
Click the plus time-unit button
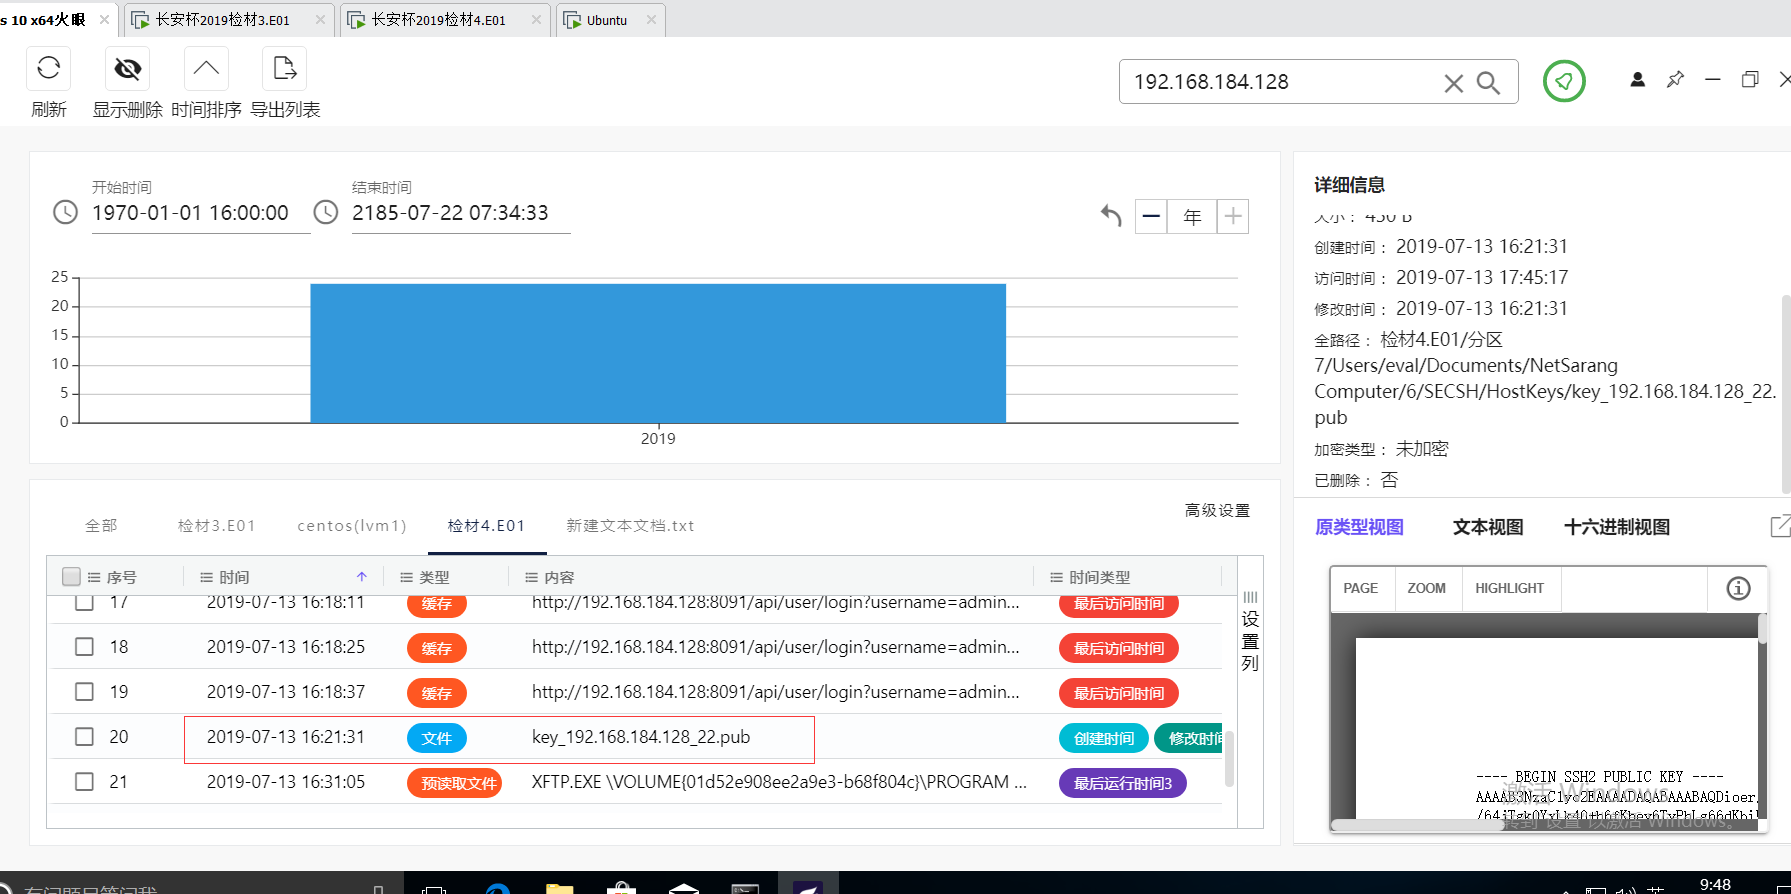click(x=1233, y=216)
